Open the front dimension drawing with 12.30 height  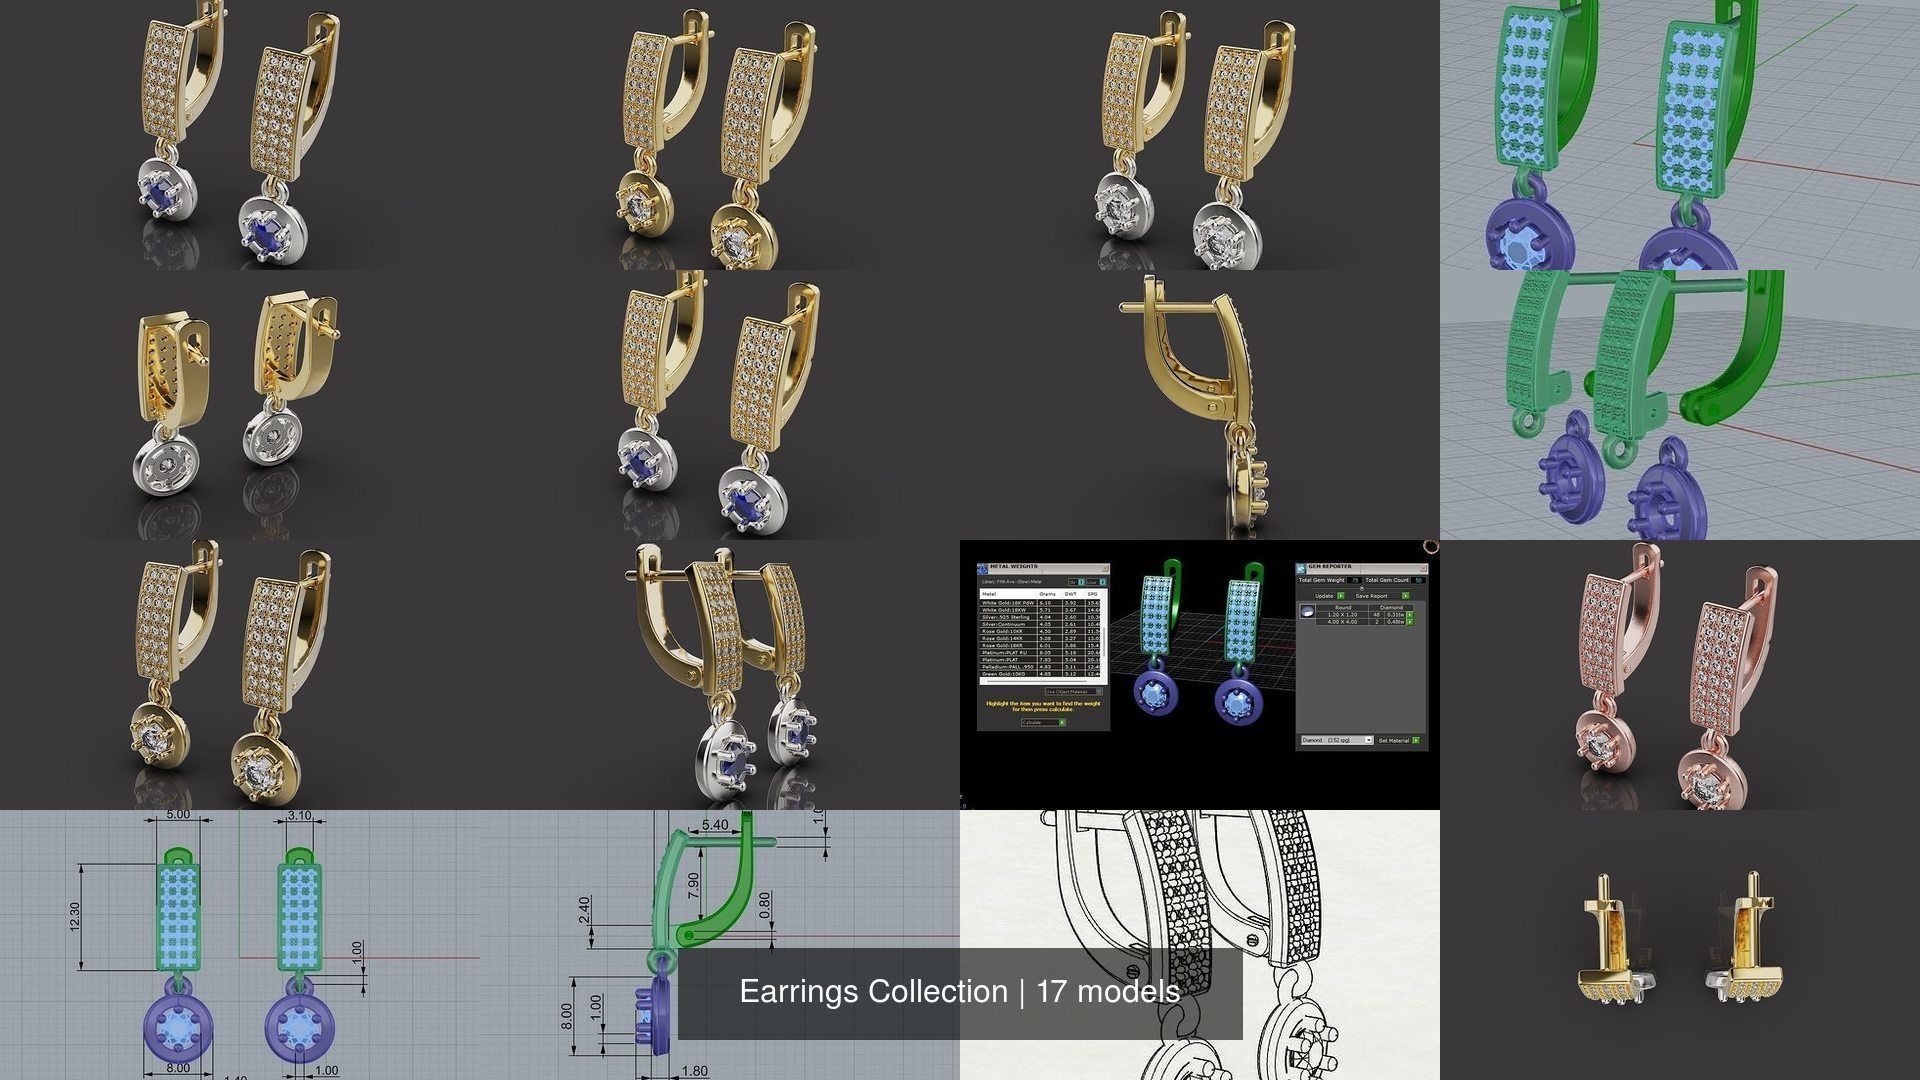[x=240, y=945]
